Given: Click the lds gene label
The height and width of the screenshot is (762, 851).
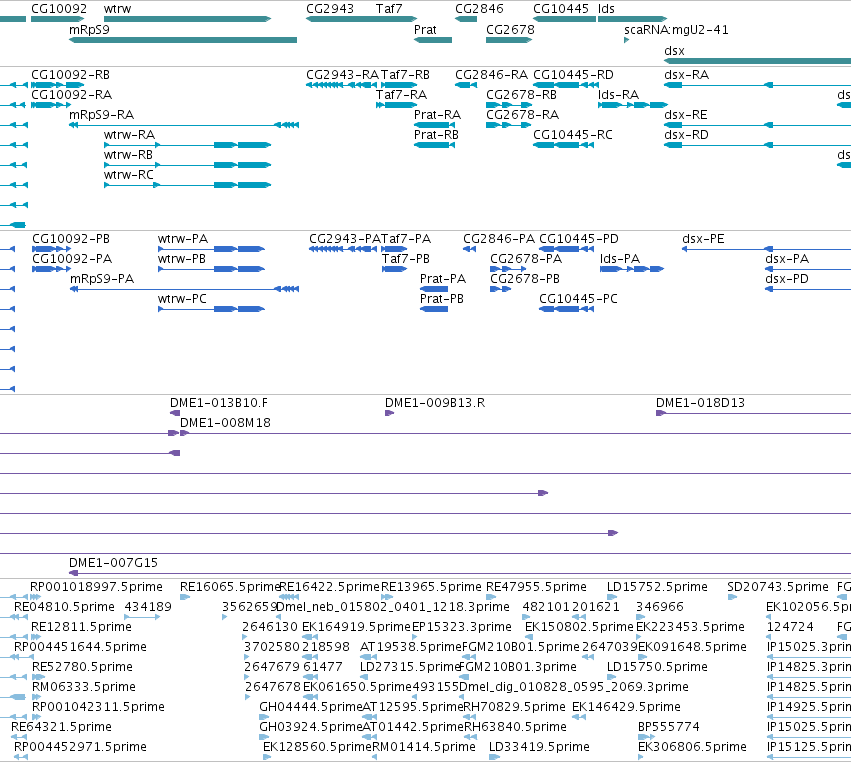Looking at the screenshot, I should (606, 9).
